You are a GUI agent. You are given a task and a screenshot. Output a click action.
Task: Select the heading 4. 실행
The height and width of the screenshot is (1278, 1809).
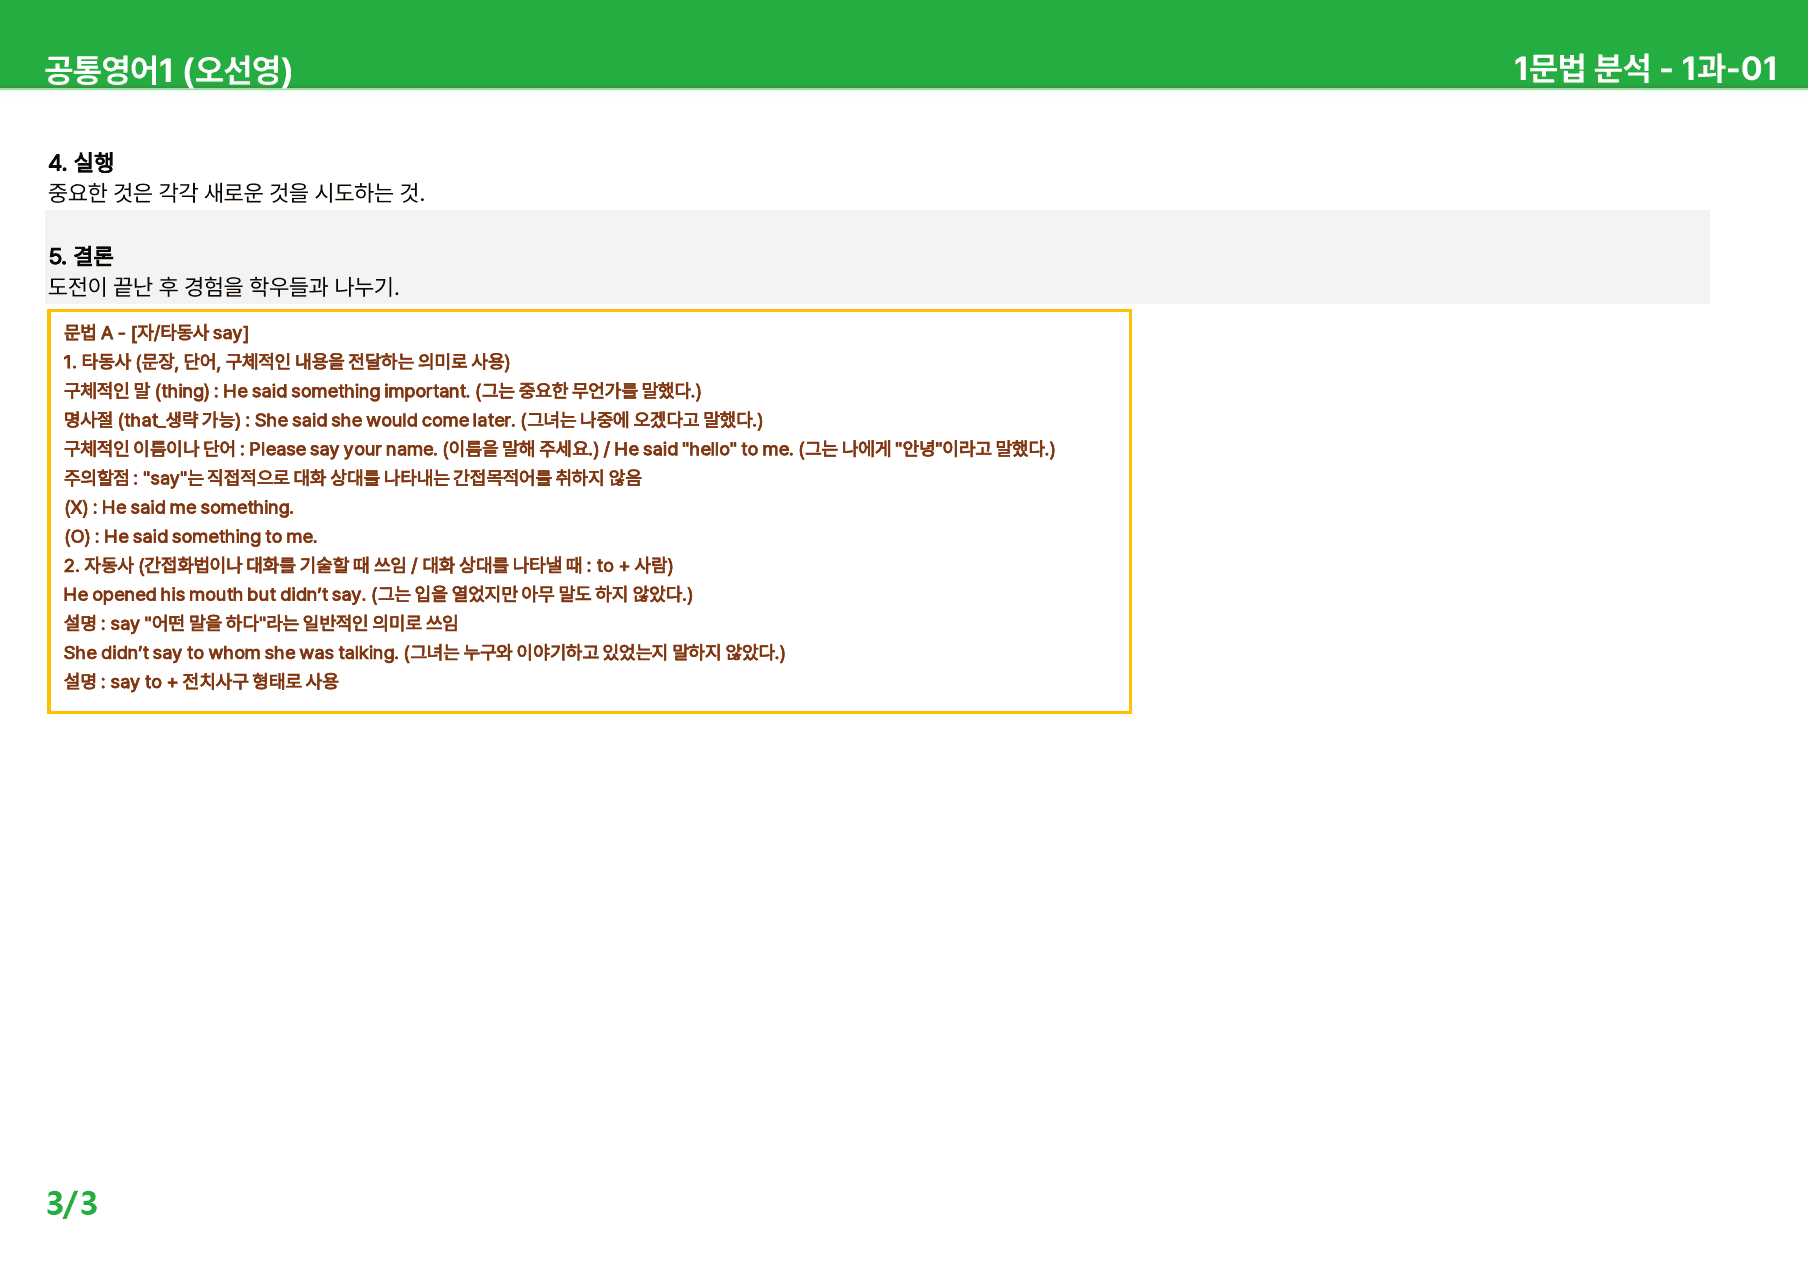pos(81,162)
